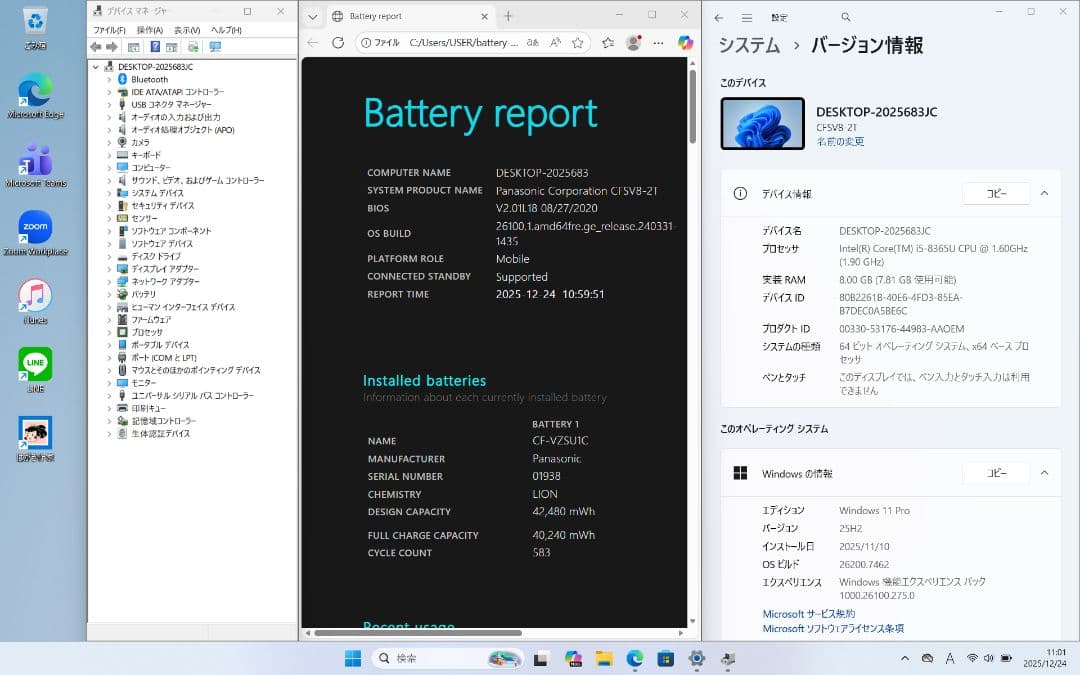
Task: Launch iTunes from the desktop
Action: tap(35, 302)
